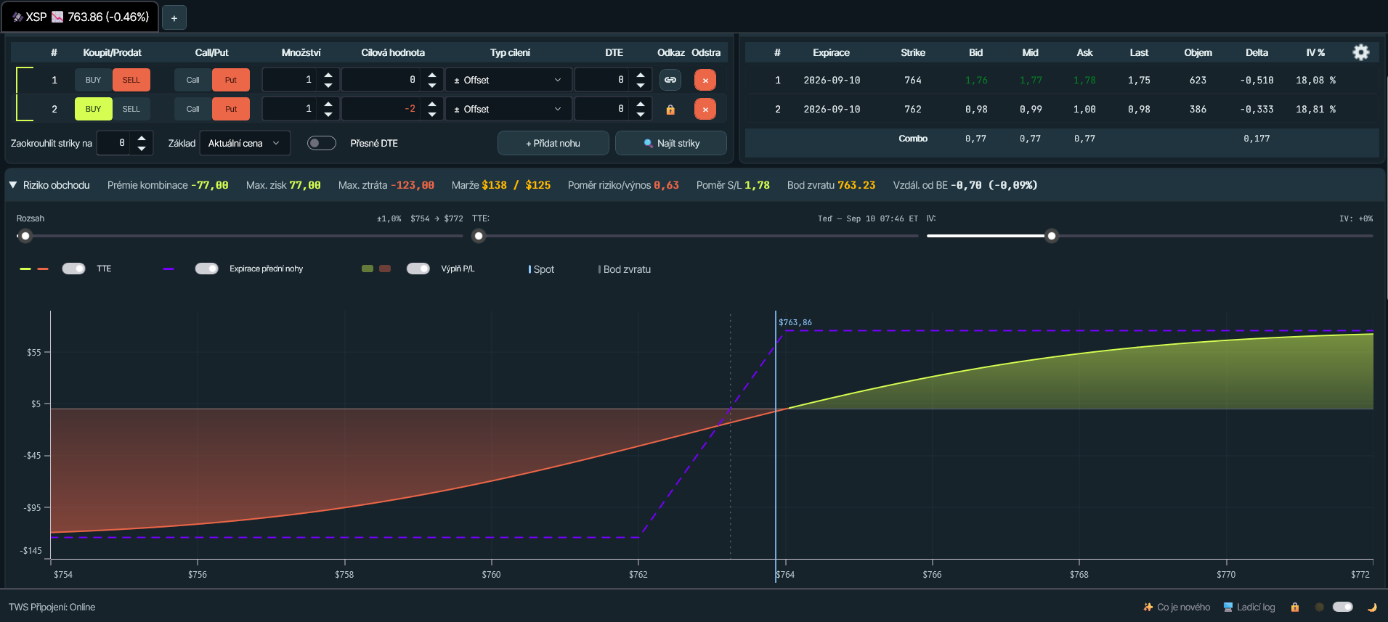Increase the strike rounding stepper
The image size is (1388, 622).
142,138
